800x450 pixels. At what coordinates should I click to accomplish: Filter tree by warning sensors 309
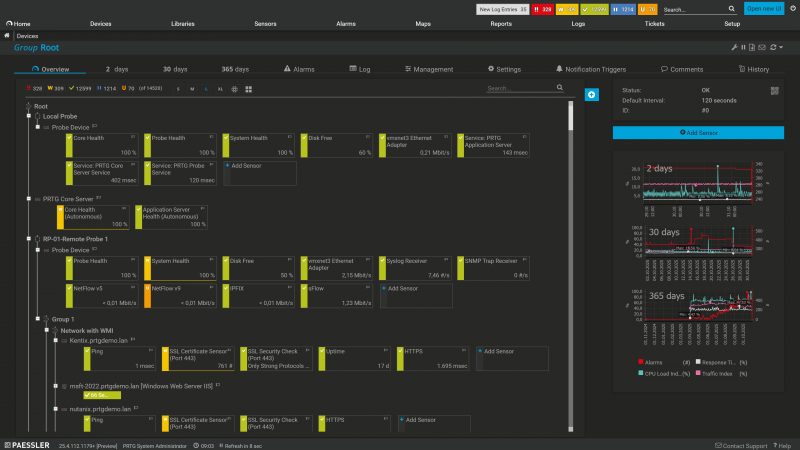point(56,88)
